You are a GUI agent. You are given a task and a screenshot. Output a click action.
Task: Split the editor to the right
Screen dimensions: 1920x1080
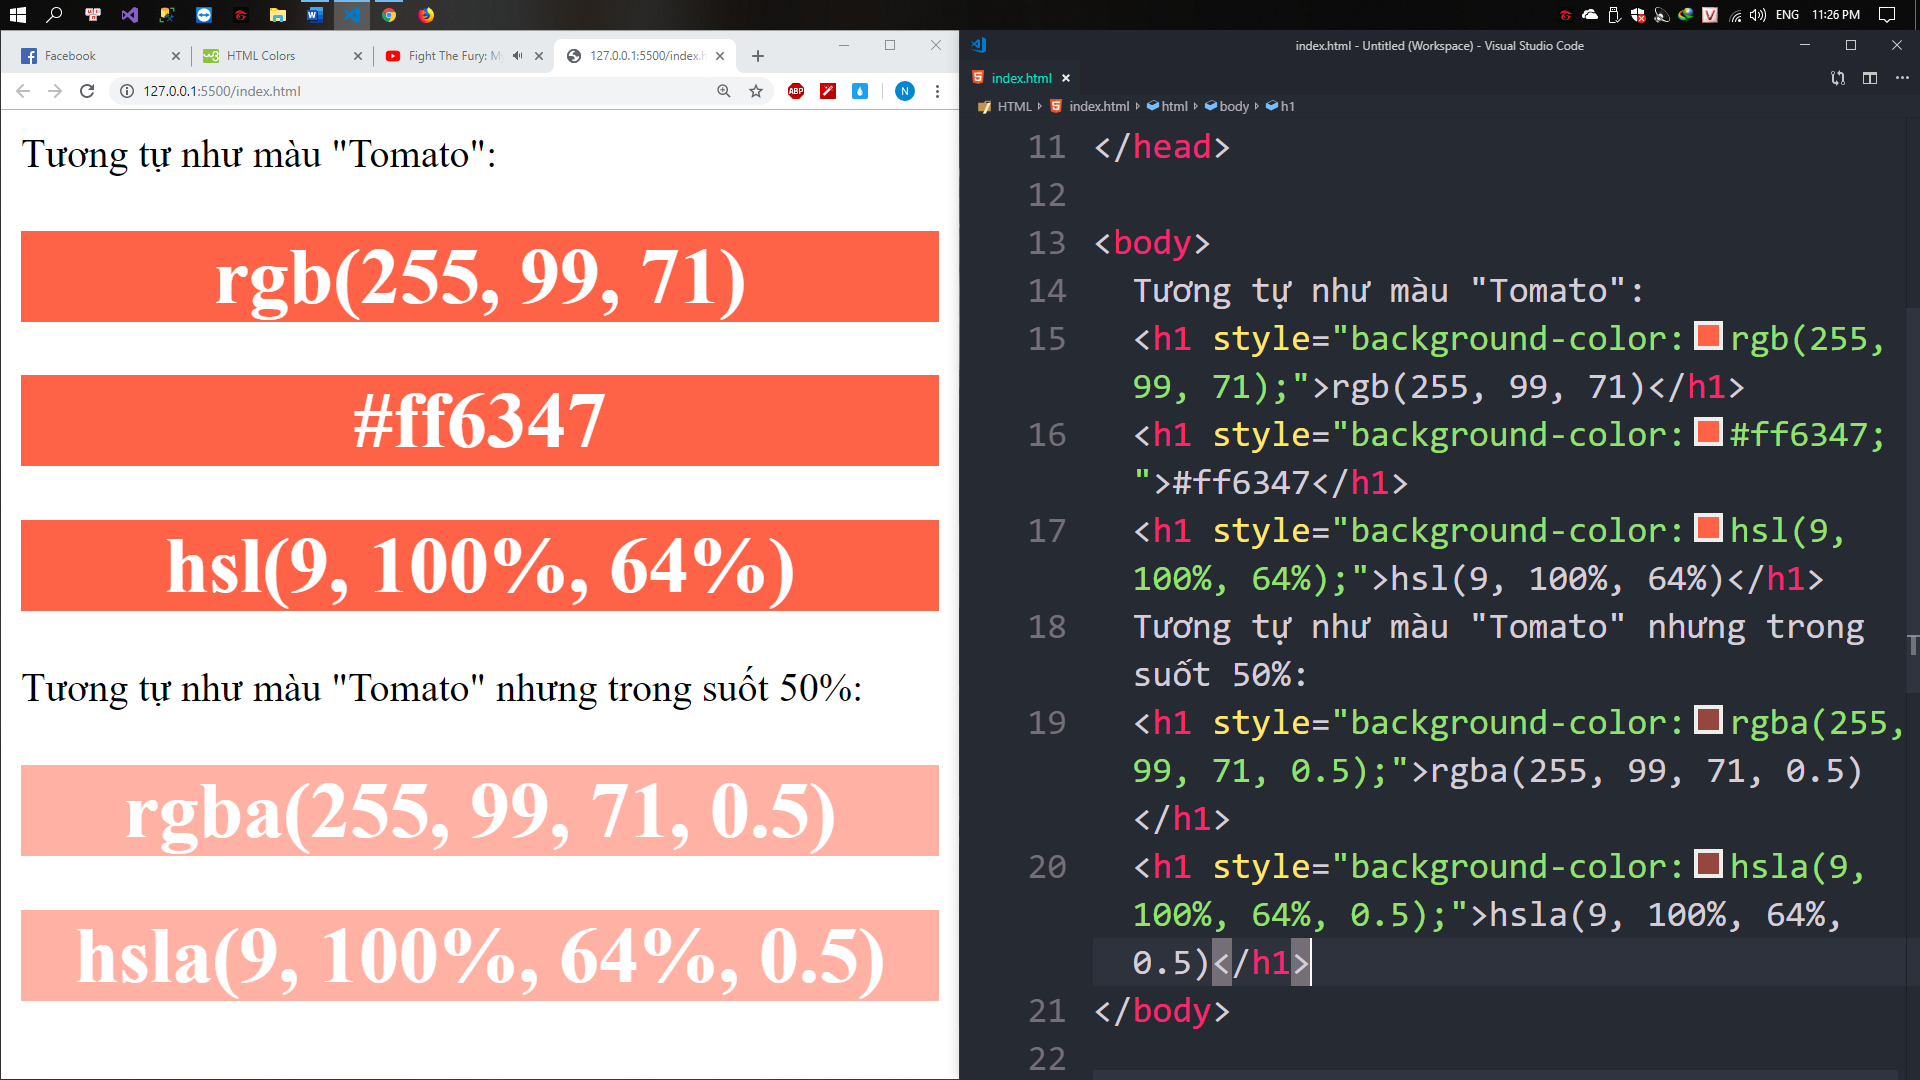pyautogui.click(x=1870, y=78)
